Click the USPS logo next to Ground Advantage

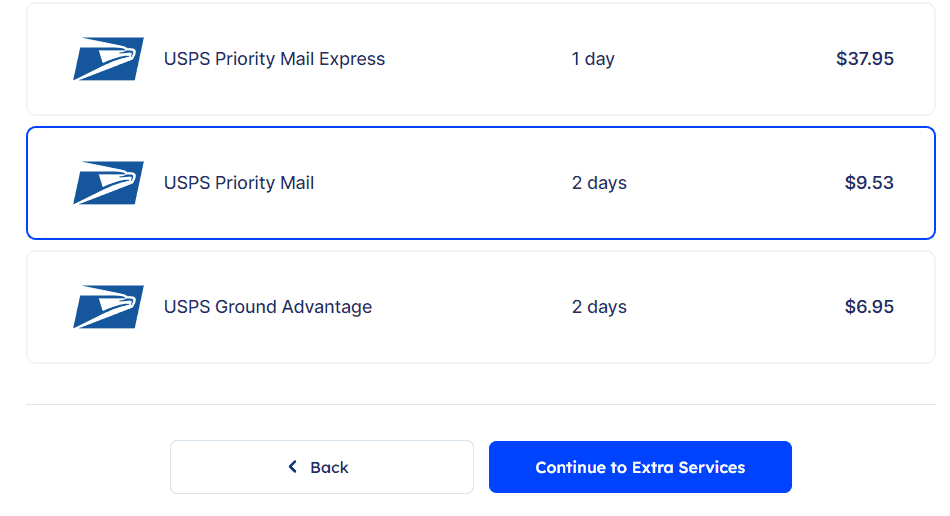[108, 307]
